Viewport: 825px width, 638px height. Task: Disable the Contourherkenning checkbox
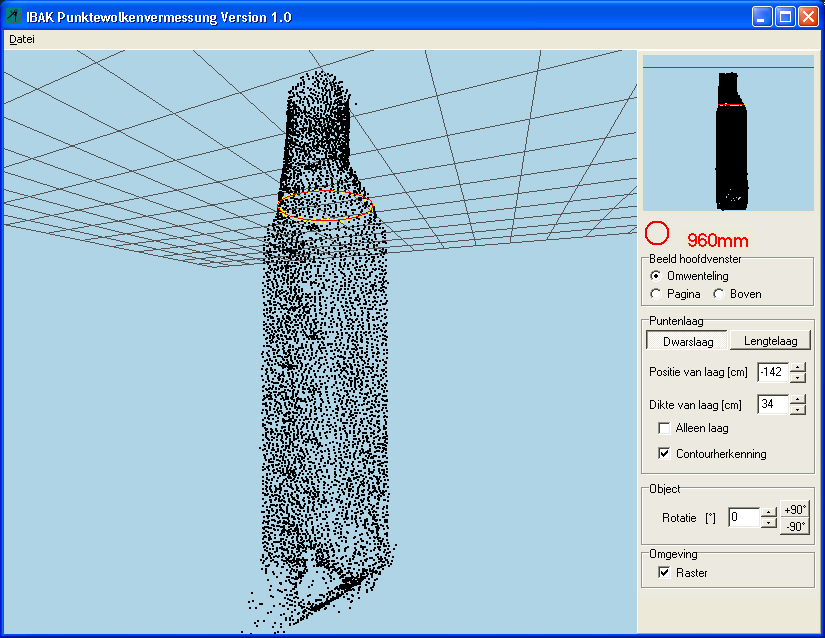click(664, 453)
